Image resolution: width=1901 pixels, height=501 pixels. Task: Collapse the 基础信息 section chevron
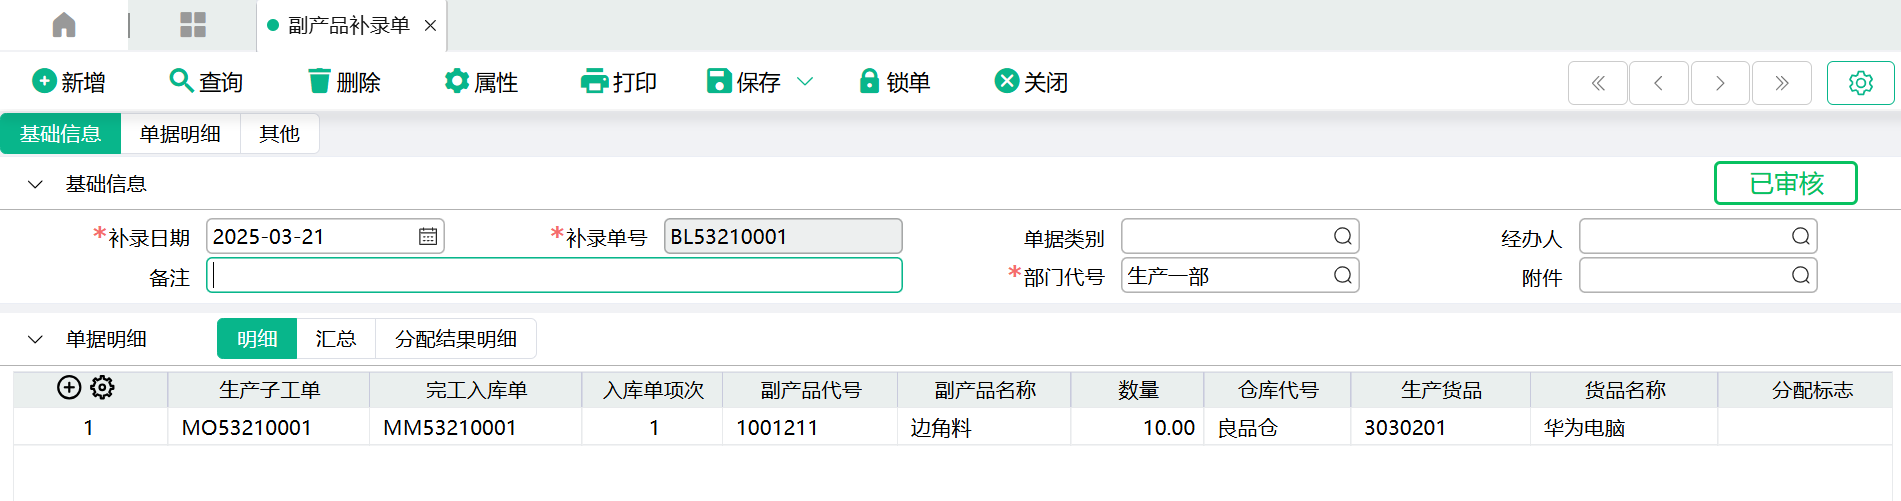tap(35, 184)
